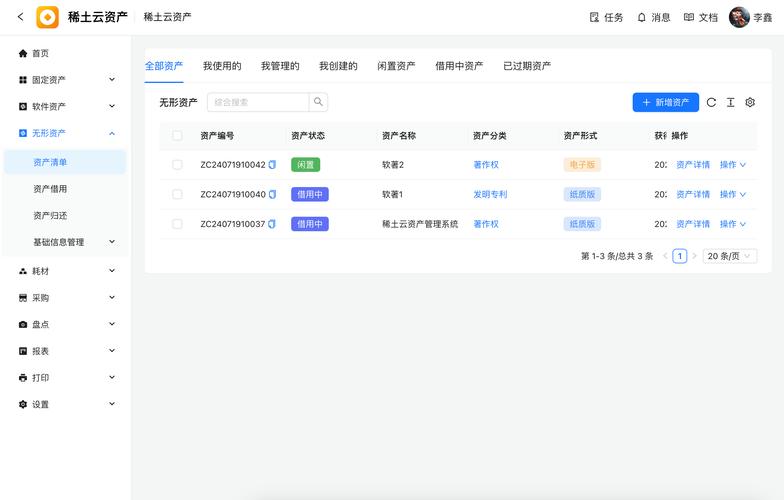Screen dimensions: 784x500
Task: Check the row for 软著2
Action: coord(177,165)
